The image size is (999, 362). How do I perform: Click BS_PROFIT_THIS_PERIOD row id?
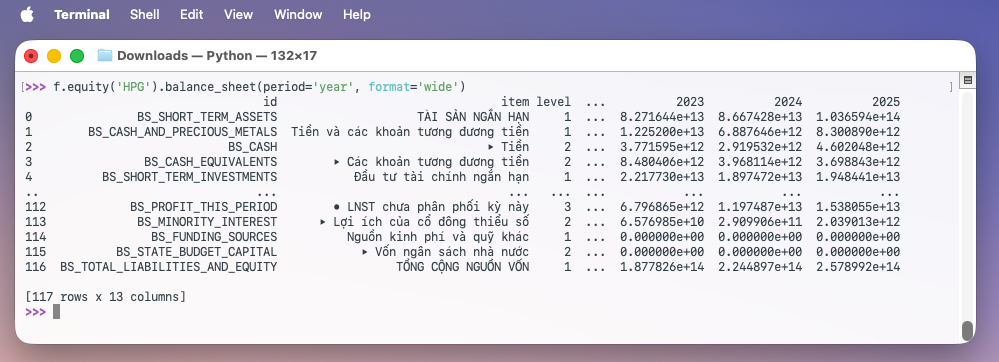204,207
